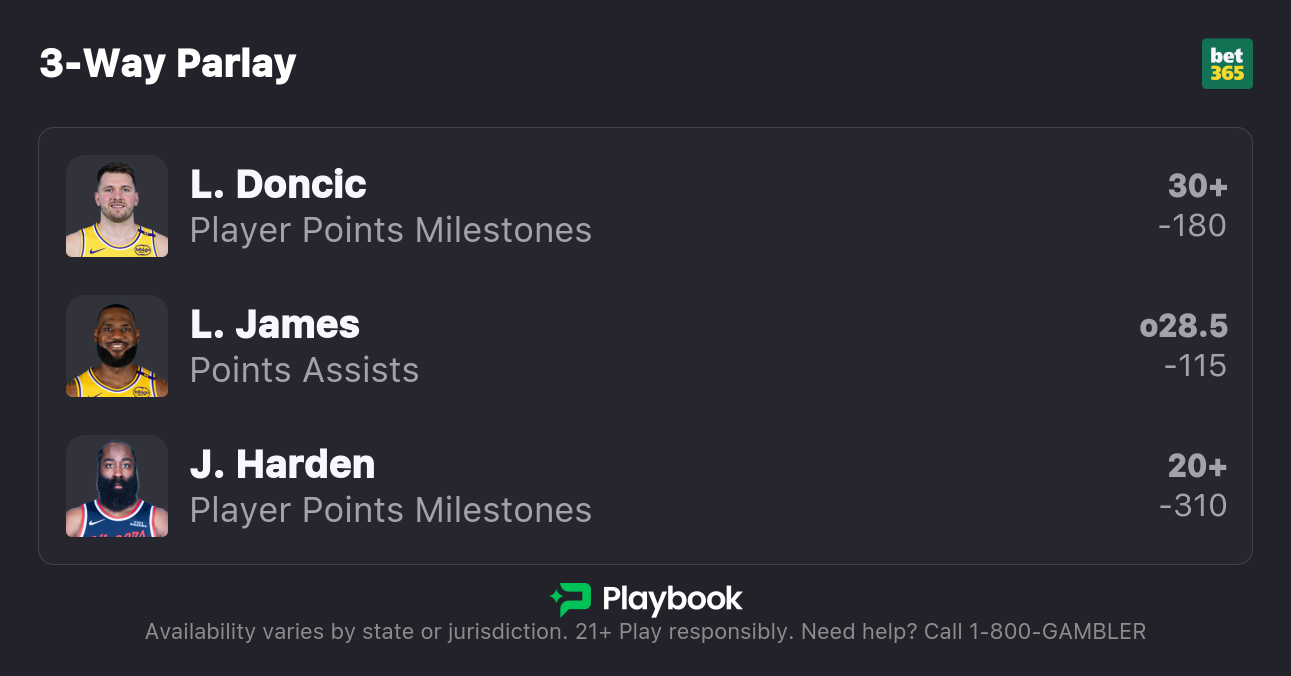
Task: Click the -310 odds value
Action: (x=1193, y=506)
